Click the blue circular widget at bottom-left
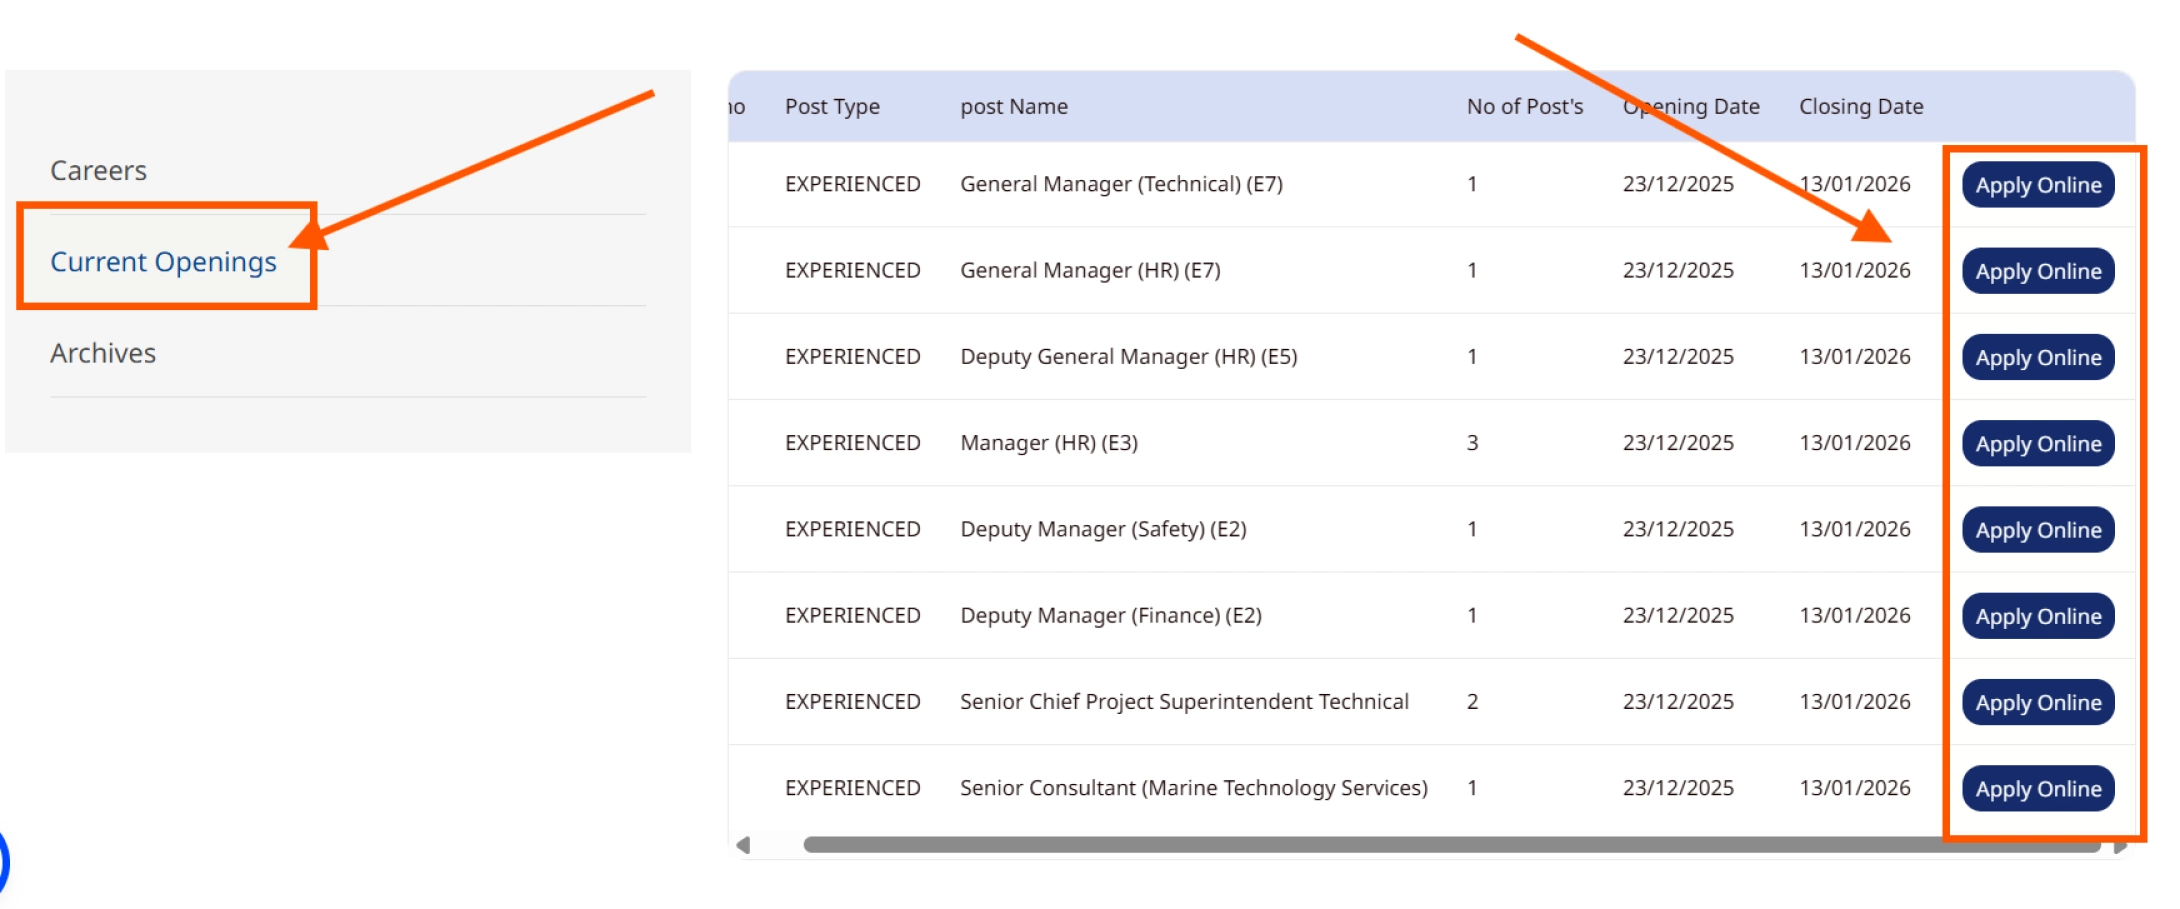Image resolution: width=2180 pixels, height=909 pixels. [x=3, y=862]
